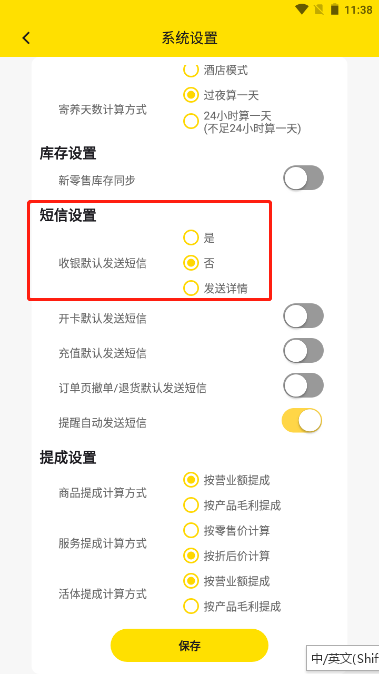Select 按产品毛利提成 under 活体提成计算方式
379x674 pixels.
191,606
